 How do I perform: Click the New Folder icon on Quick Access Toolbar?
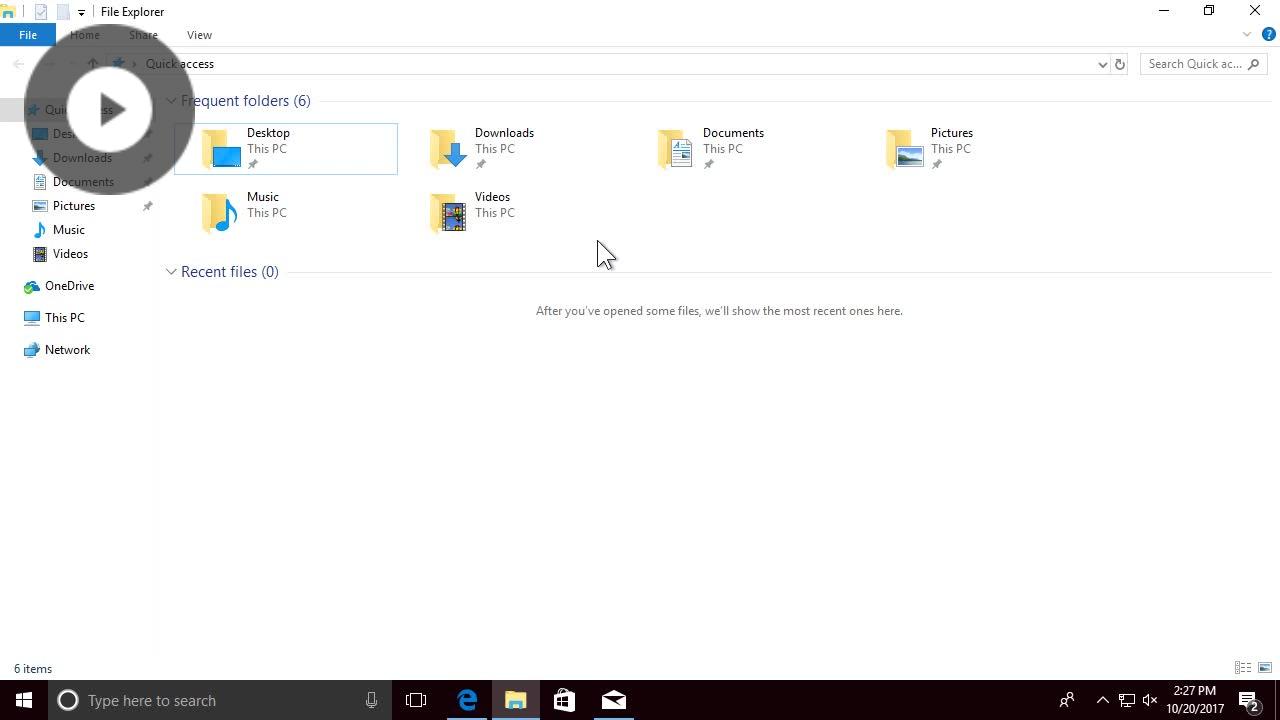[x=62, y=11]
